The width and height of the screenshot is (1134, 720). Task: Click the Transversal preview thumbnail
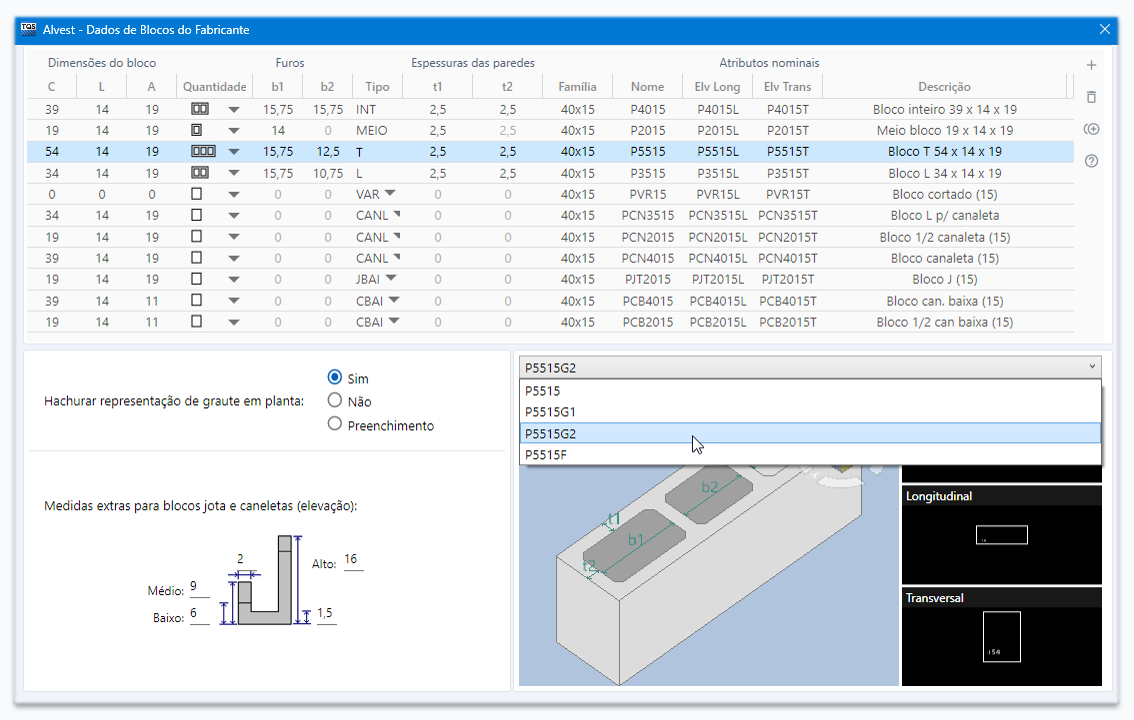[1001, 637]
